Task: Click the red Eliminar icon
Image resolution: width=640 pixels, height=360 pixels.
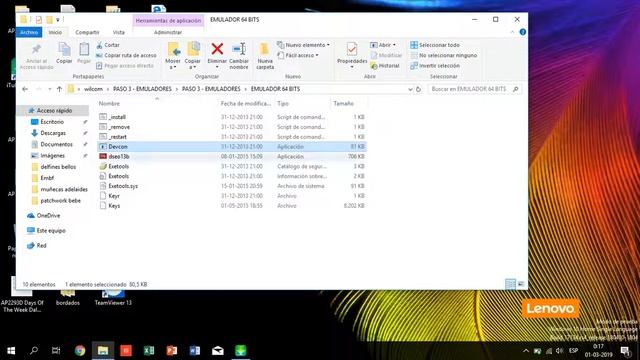Action: point(217,49)
